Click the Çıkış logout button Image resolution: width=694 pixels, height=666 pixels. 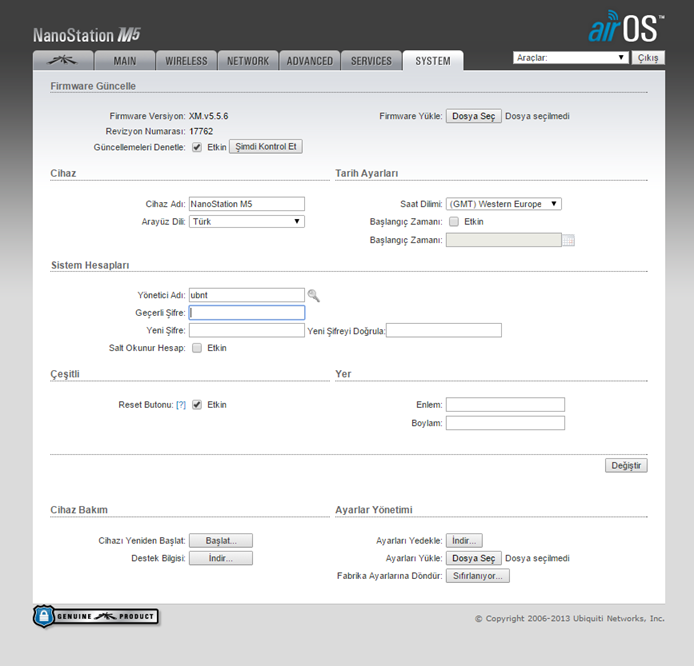click(648, 58)
